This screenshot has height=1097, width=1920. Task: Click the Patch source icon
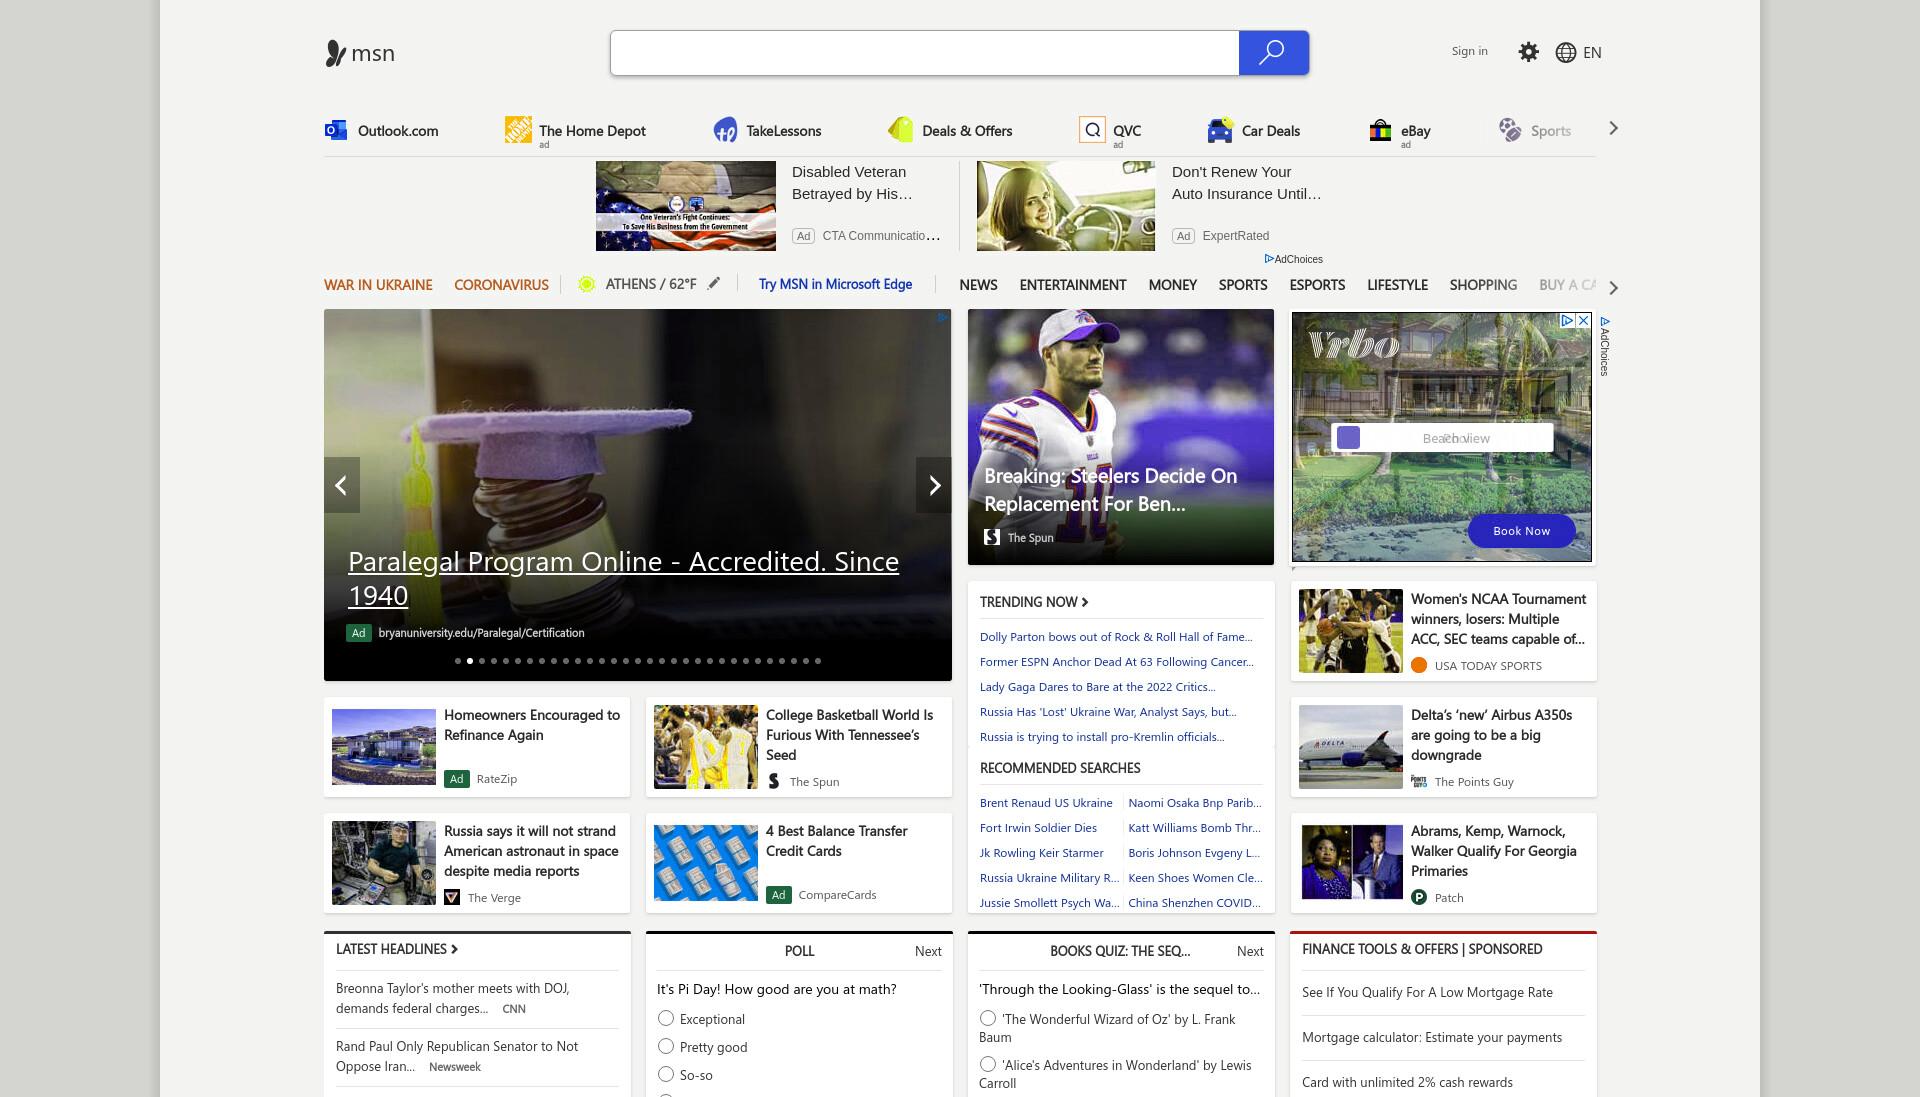[x=1419, y=897]
